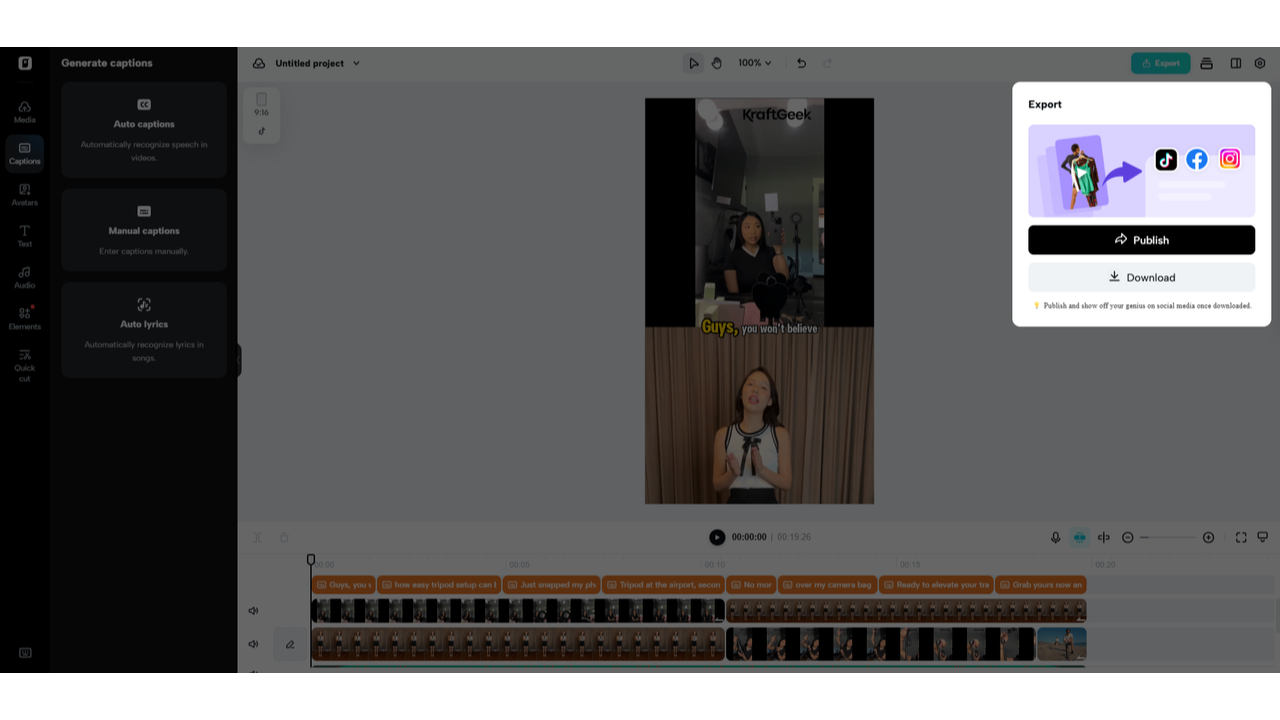Mute the top video track
The width and height of the screenshot is (1280, 720).
[x=253, y=610]
